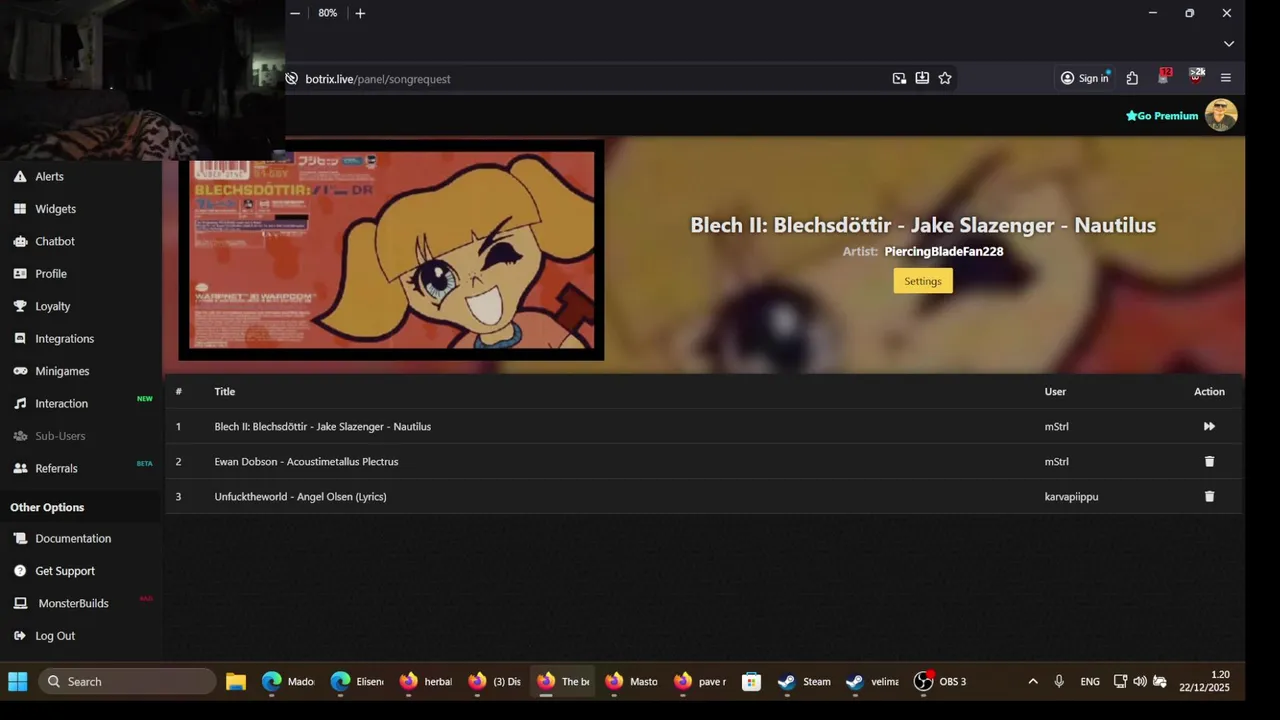Screen dimensions: 1280x720
Task: Switch to the Steam taskbar window
Action: point(805,682)
